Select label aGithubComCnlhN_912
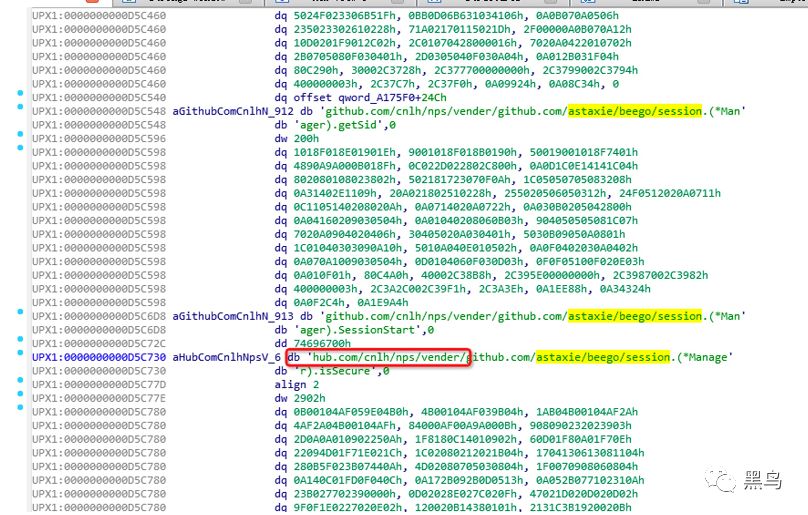This screenshot has width=808, height=515. click(x=232, y=111)
